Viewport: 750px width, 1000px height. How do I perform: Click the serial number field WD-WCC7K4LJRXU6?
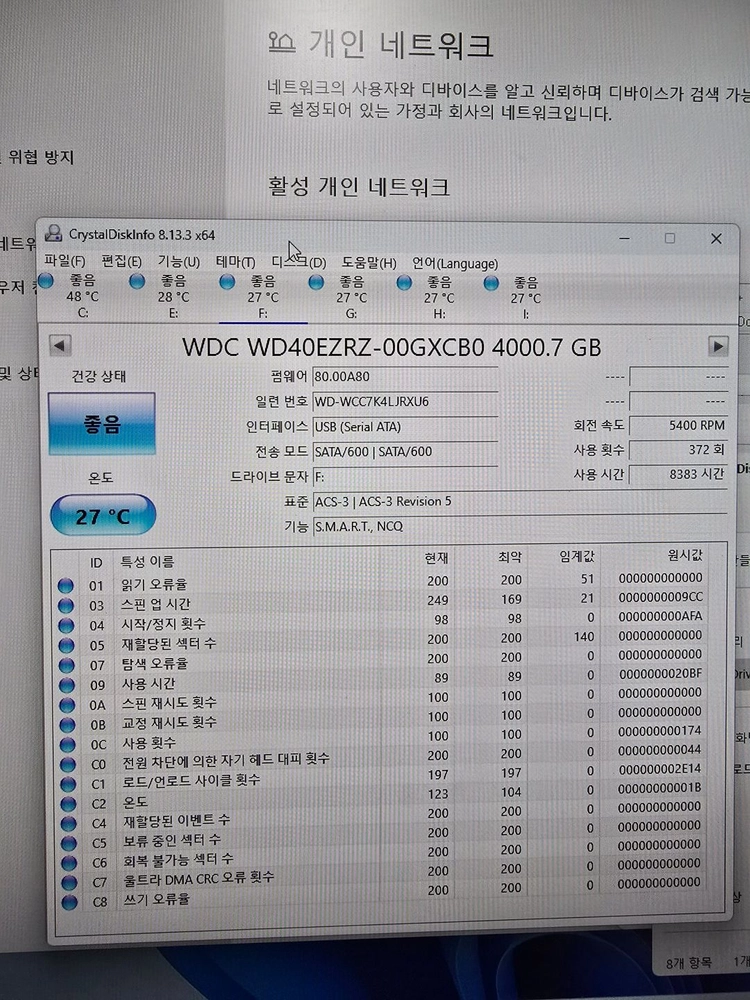(x=405, y=401)
